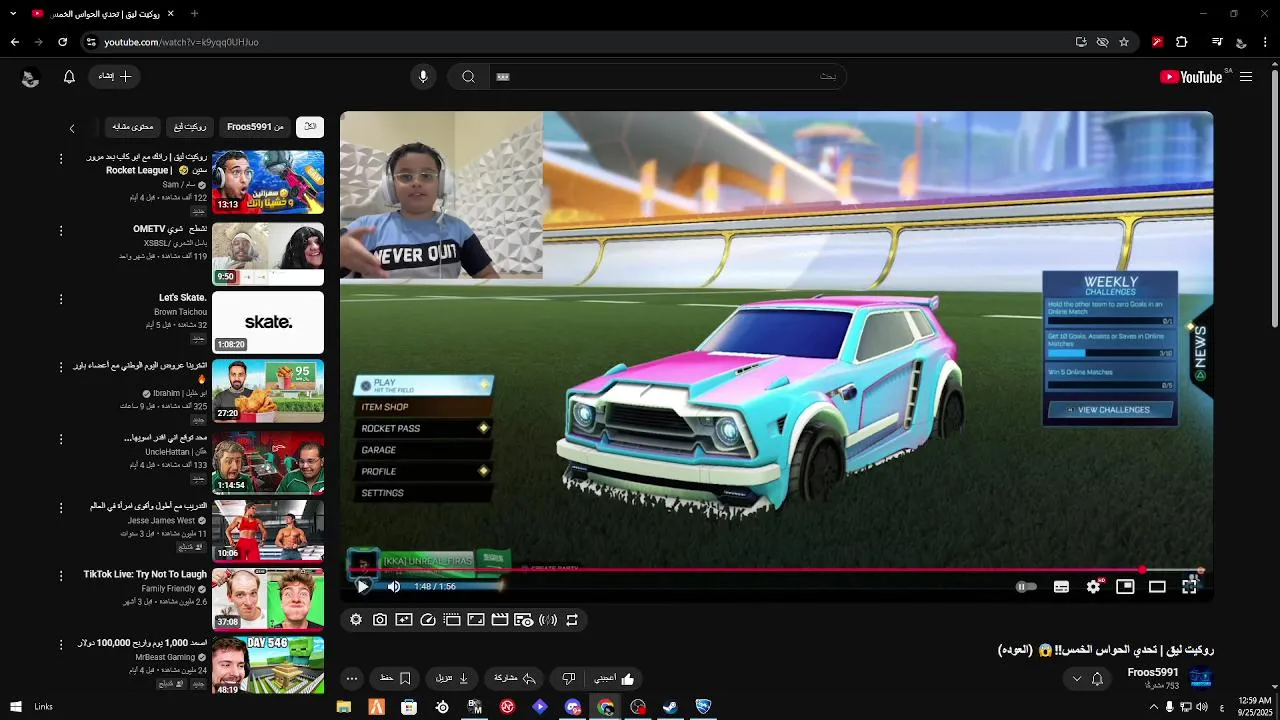1280x720 pixels.
Task: Open Rocket League taskbar icon
Action: (703, 707)
